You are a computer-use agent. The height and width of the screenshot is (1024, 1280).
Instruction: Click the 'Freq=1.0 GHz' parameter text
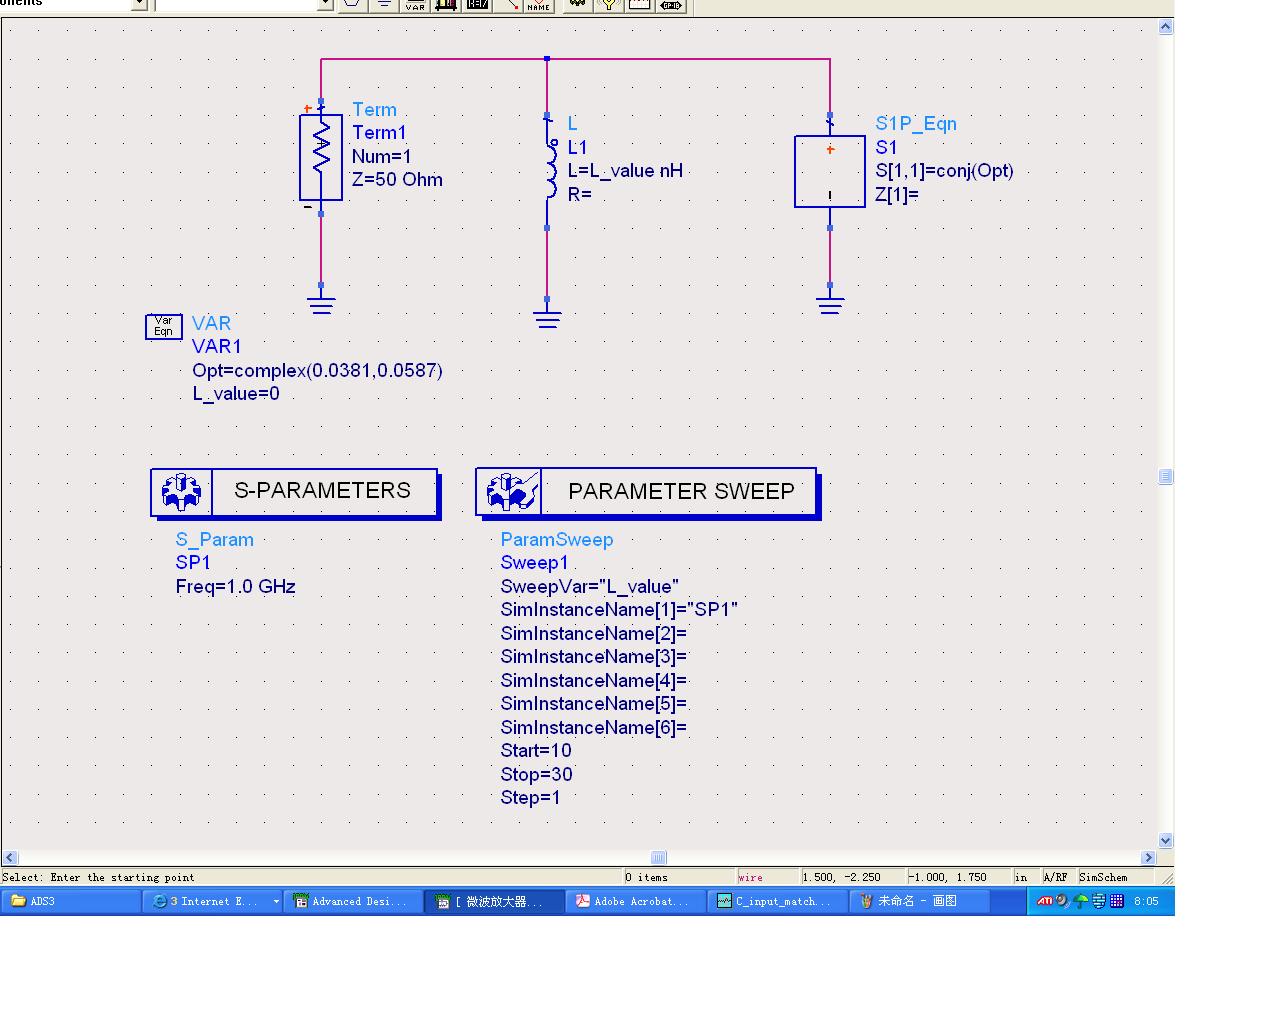[236, 587]
